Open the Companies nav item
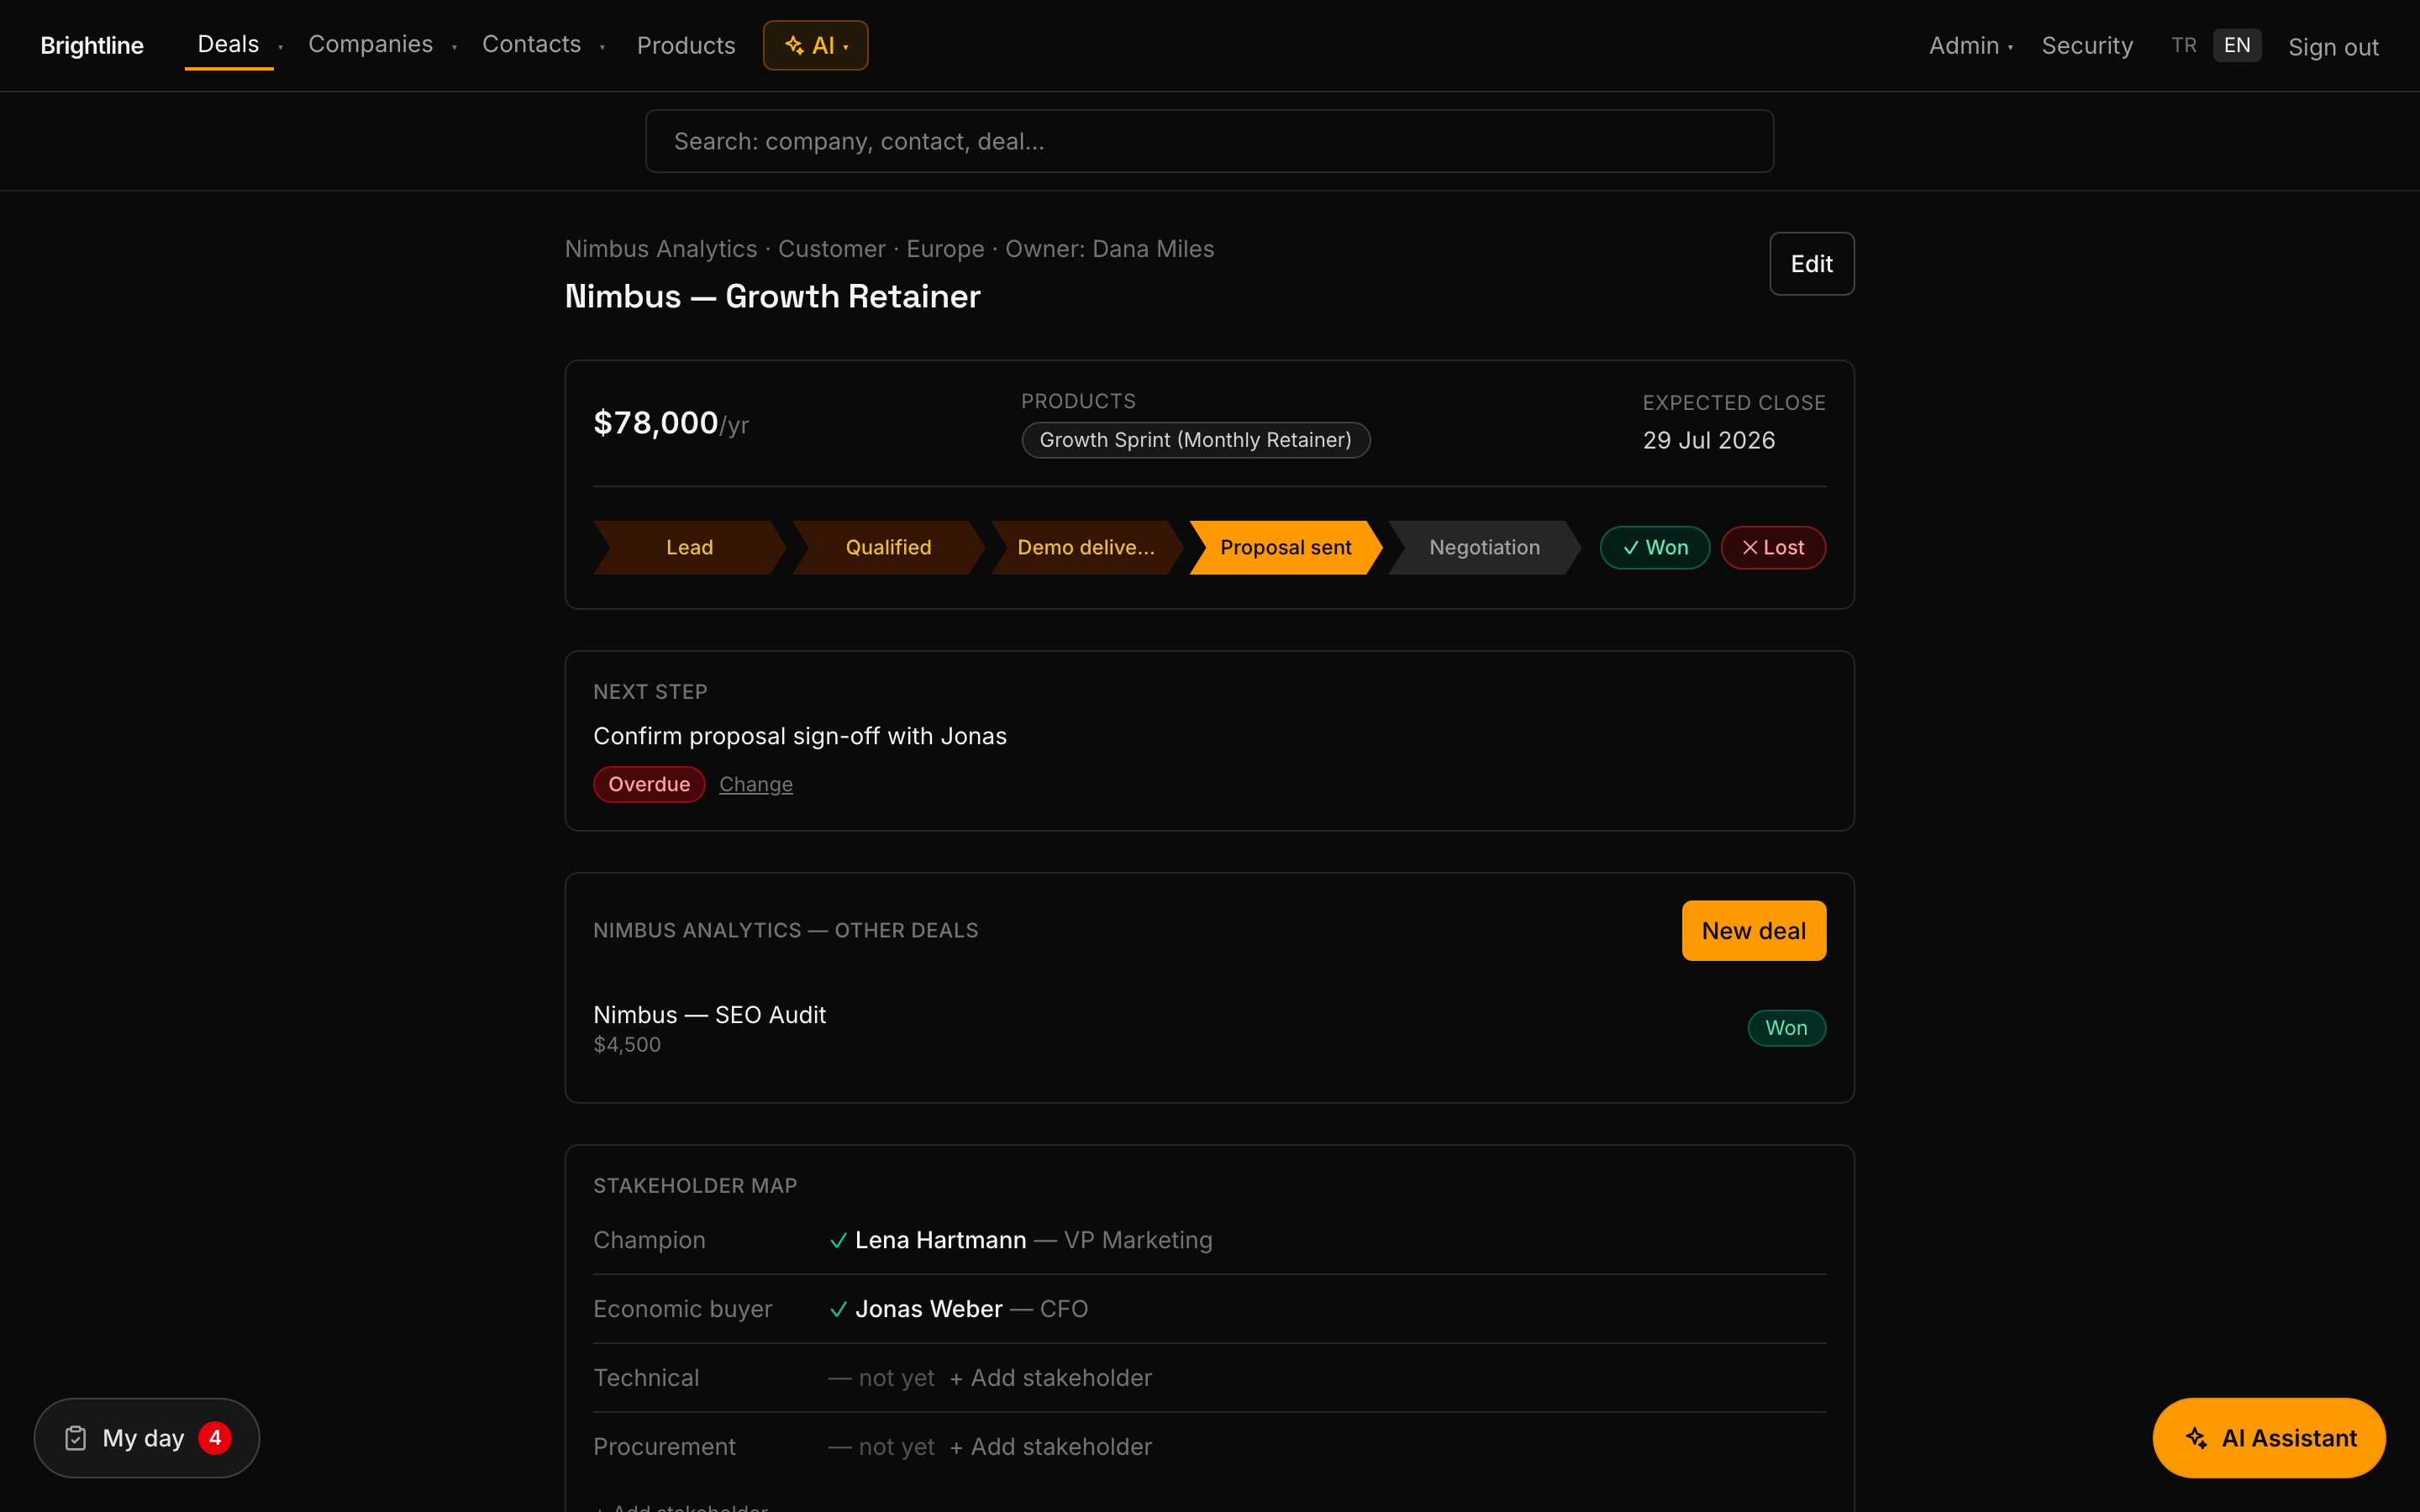The width and height of the screenshot is (2420, 1512). coord(370,44)
